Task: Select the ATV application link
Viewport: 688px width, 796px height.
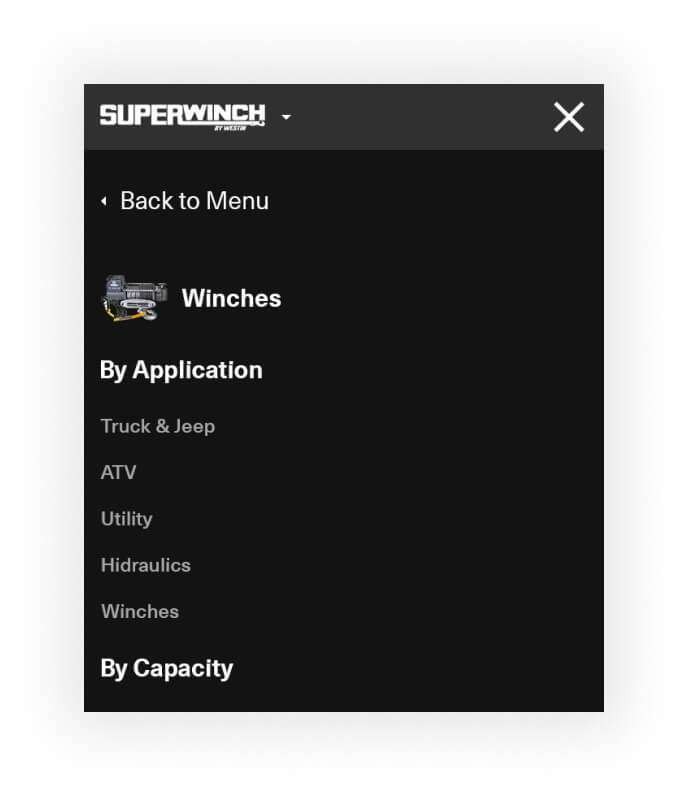Action: point(118,472)
